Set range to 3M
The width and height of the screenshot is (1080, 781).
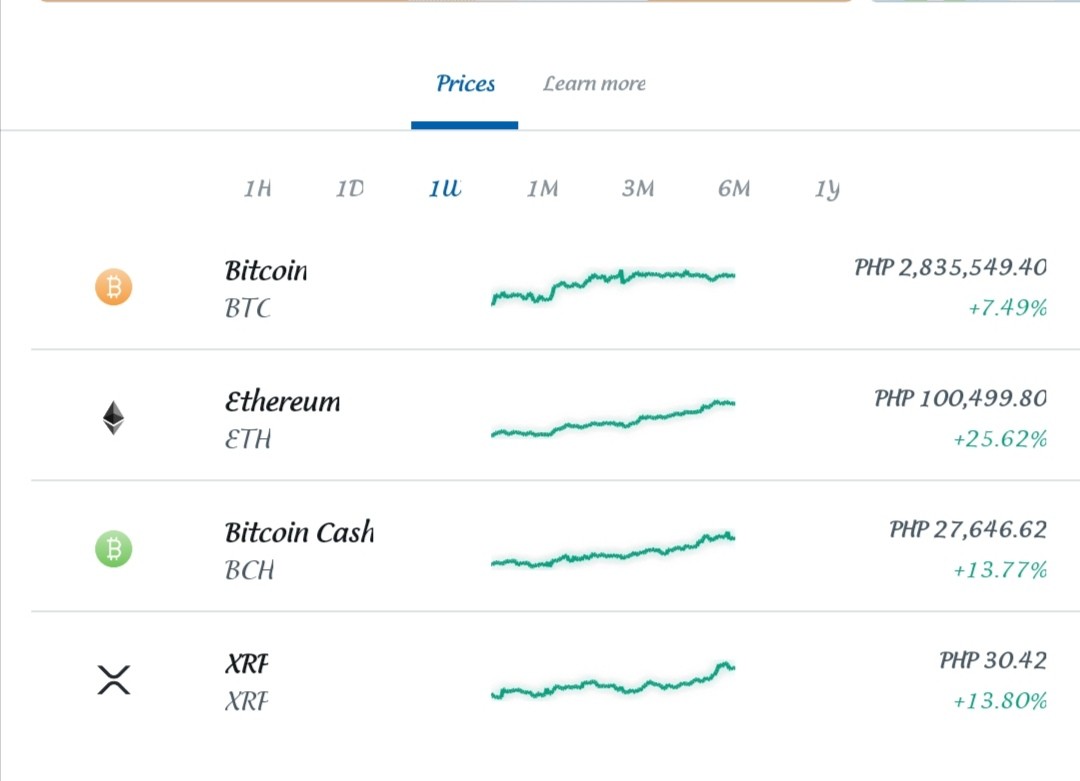click(638, 188)
